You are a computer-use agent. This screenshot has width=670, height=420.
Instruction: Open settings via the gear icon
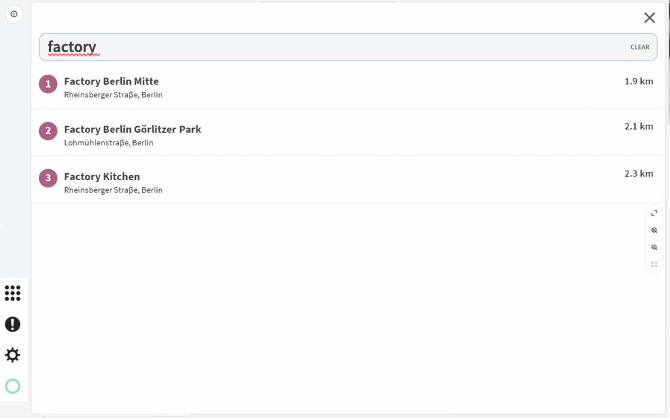click(12, 355)
